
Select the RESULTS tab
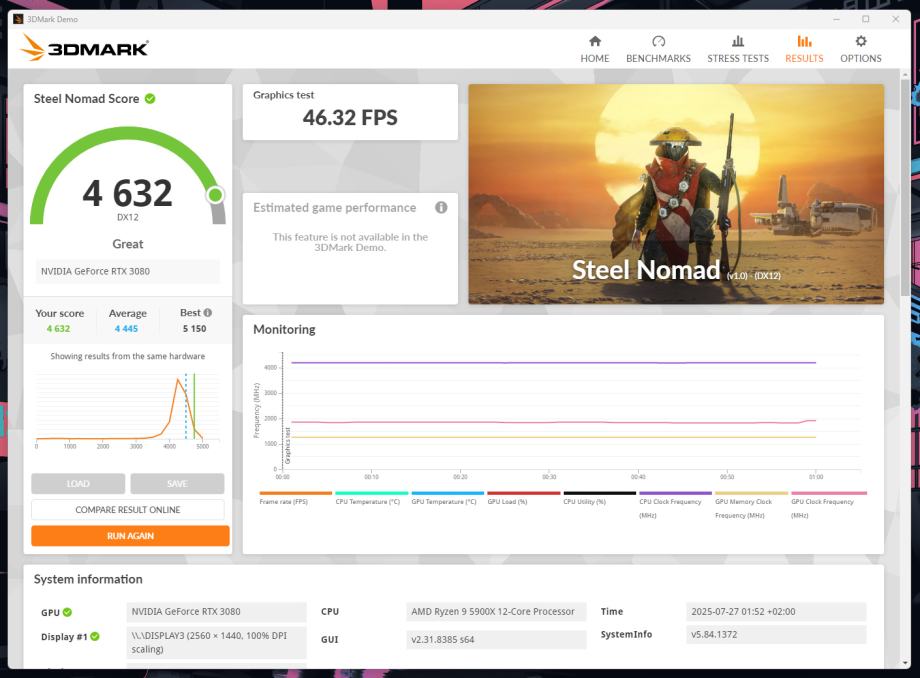click(x=804, y=49)
